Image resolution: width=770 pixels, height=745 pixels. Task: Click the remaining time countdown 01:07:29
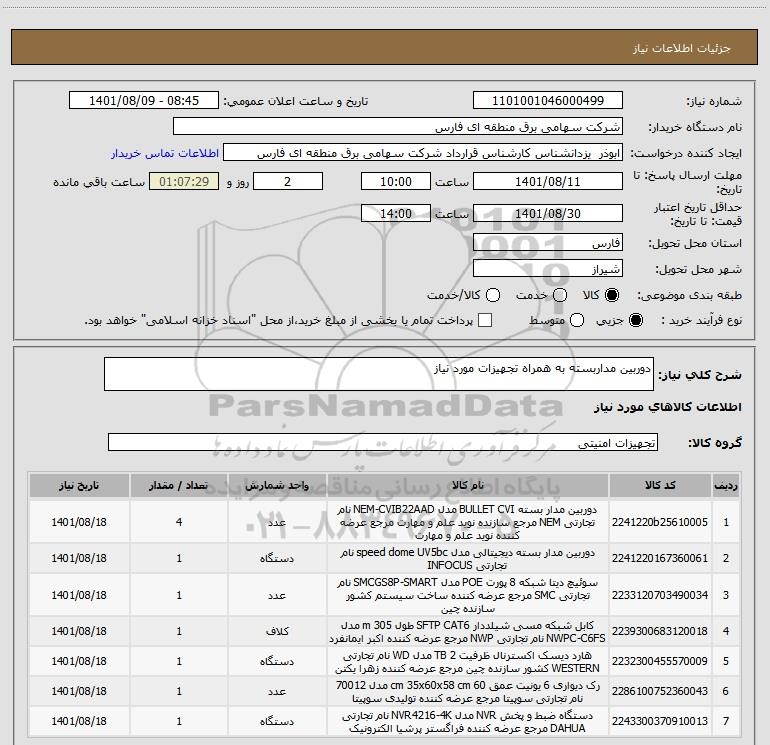pos(184,182)
